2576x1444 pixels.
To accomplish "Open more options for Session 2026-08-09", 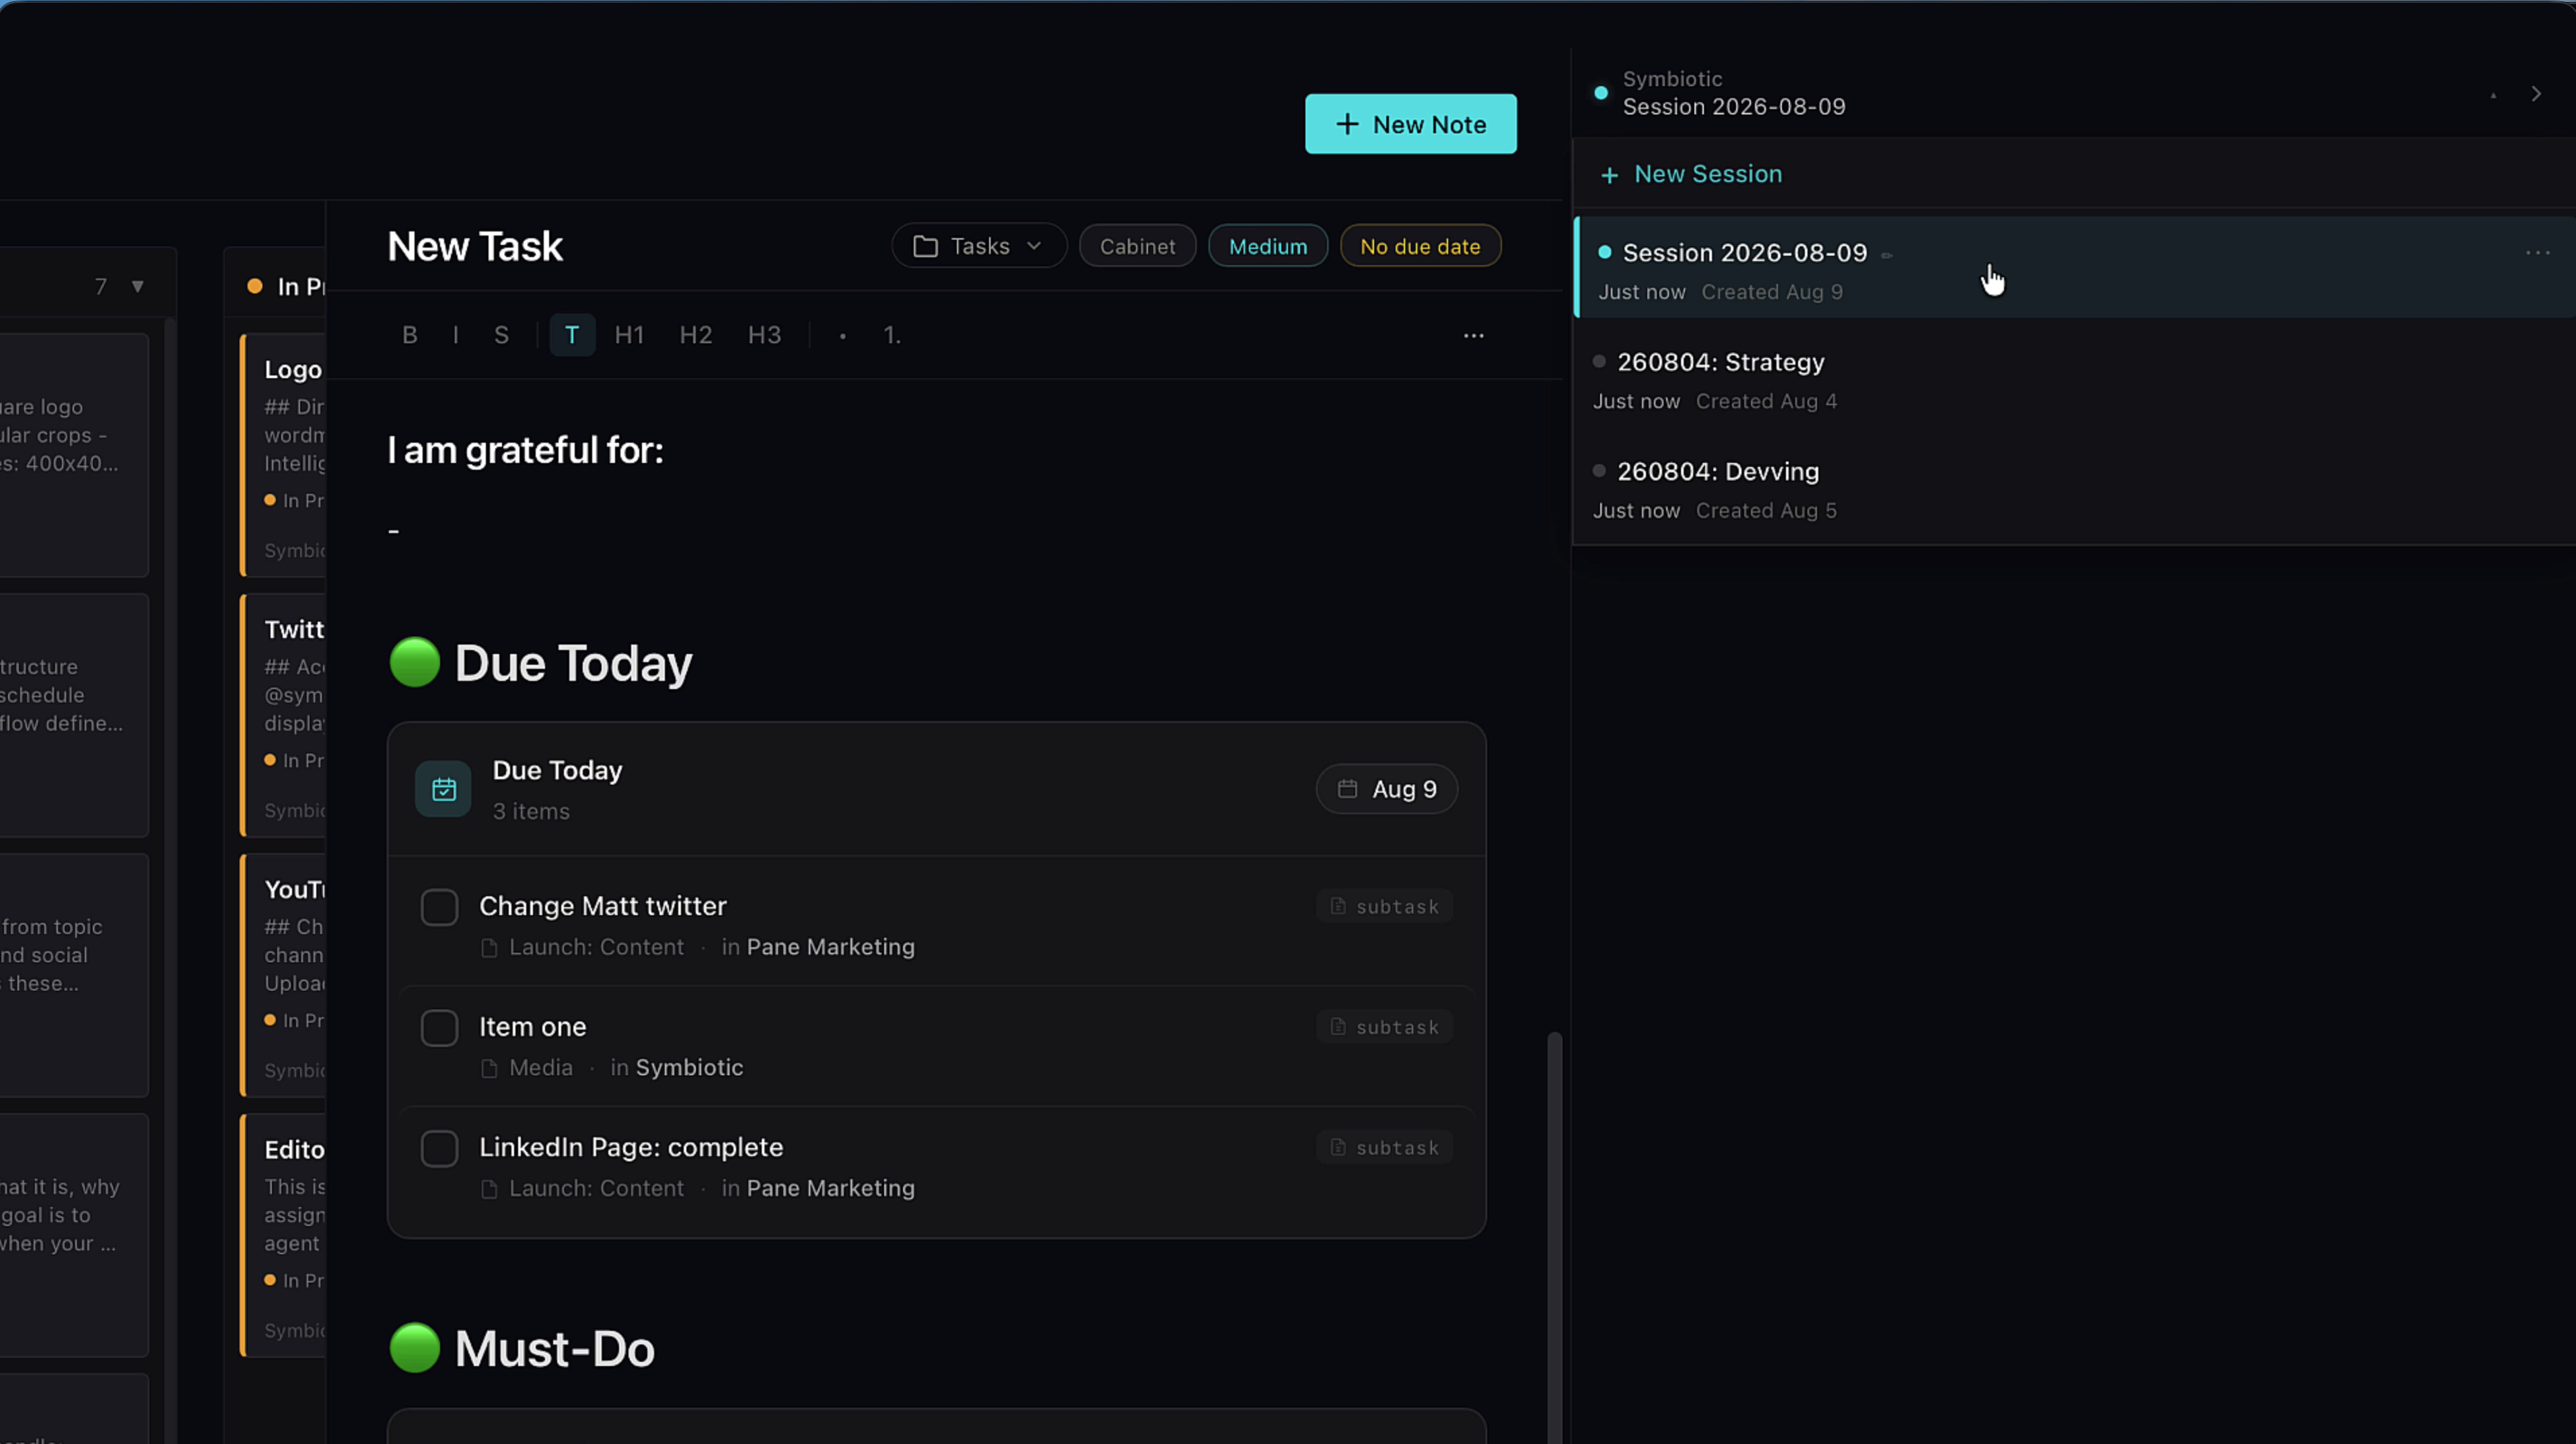I will [x=2537, y=253].
